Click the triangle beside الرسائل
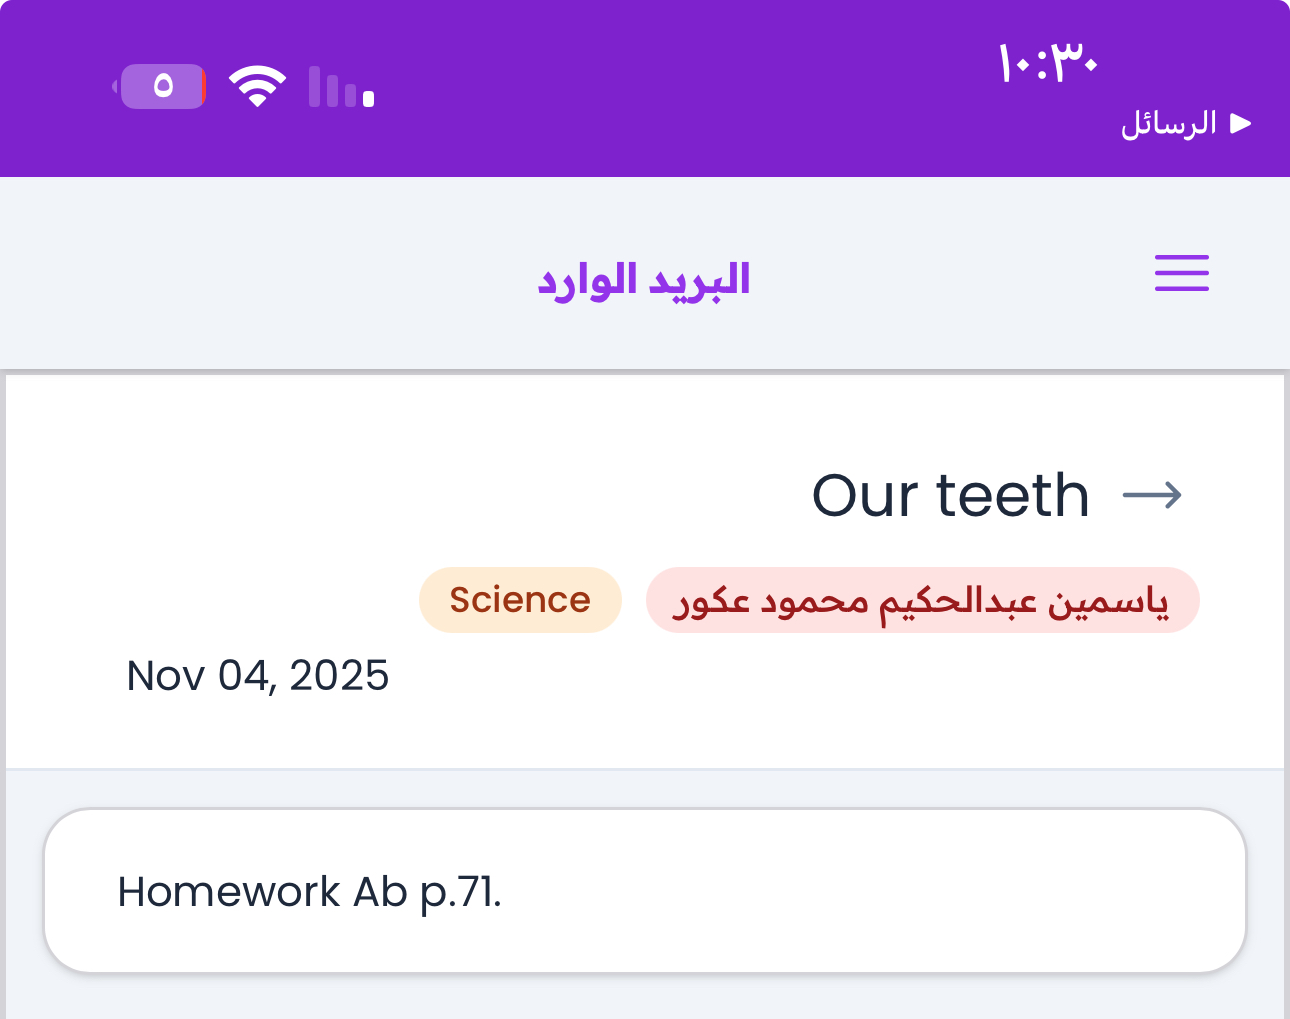The height and width of the screenshot is (1019, 1290). click(x=1241, y=123)
